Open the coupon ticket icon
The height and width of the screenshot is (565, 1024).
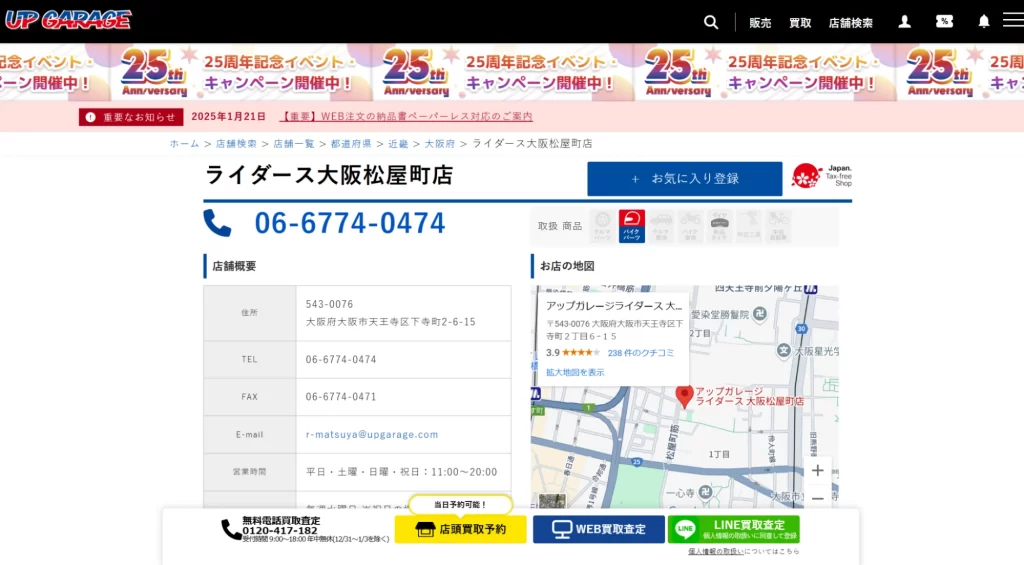[944, 22]
